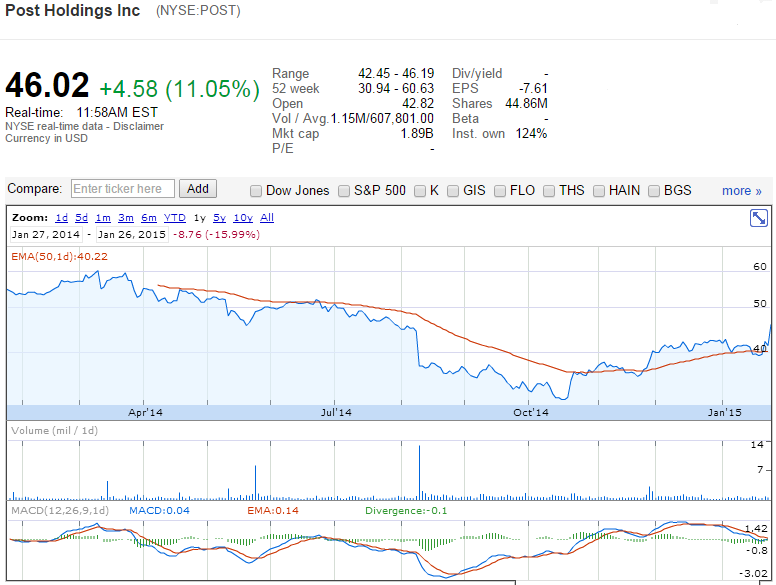Click the day Range 42.45 - 46.19

point(396,74)
